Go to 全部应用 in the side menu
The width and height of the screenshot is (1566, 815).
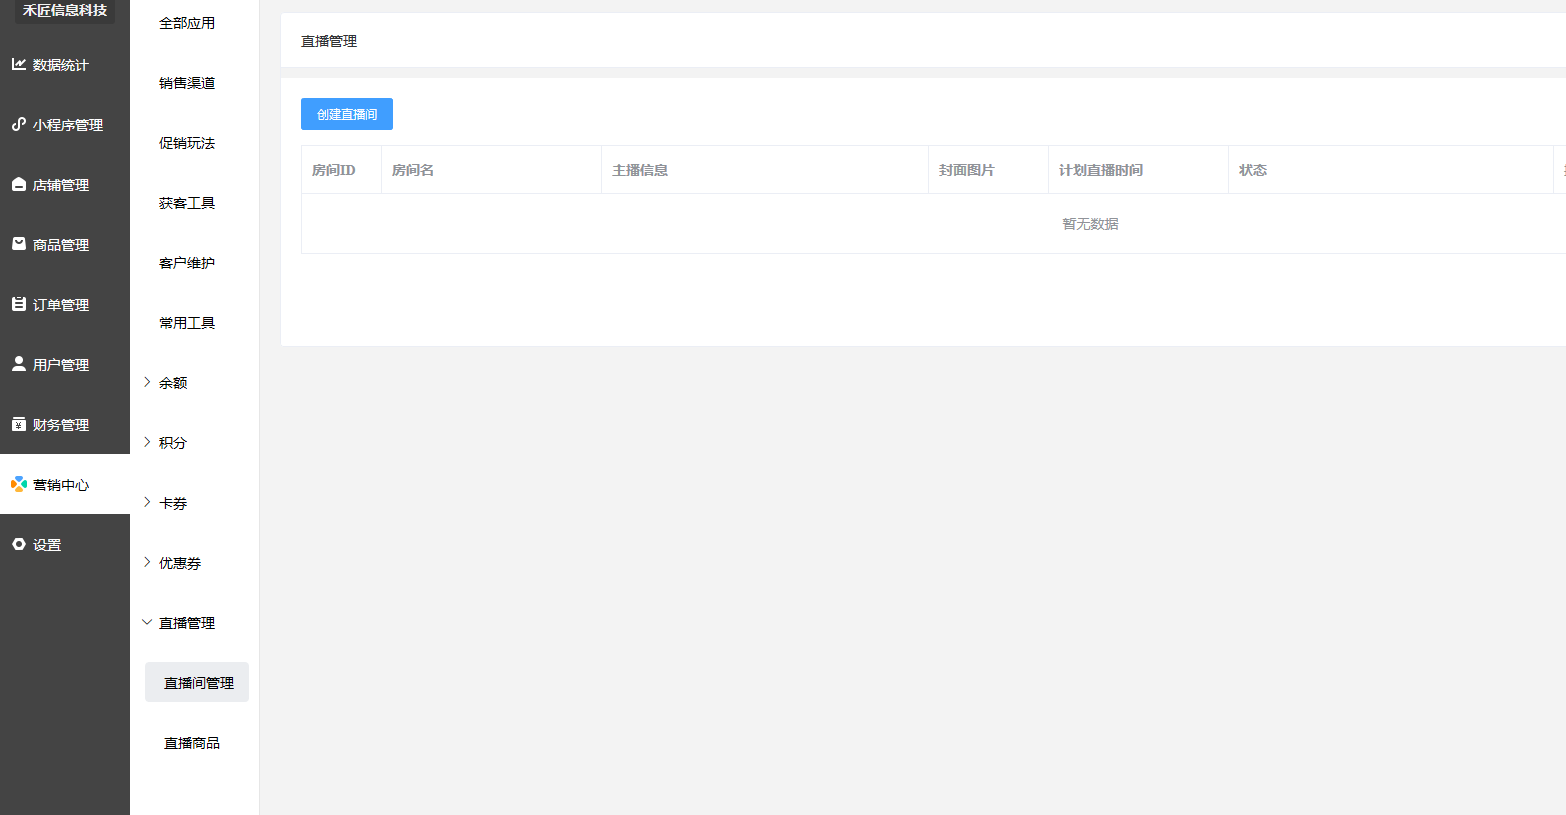click(x=187, y=23)
